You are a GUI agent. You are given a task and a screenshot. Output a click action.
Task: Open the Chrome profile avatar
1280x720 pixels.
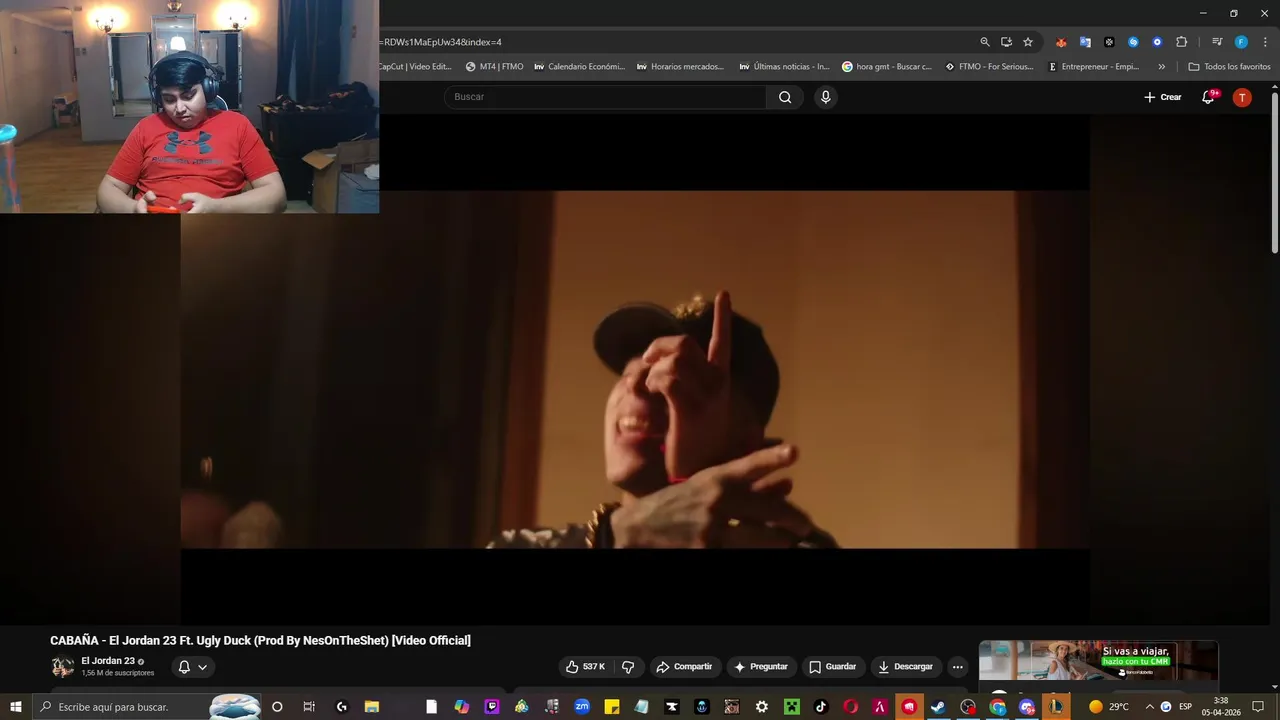[x=1241, y=42]
